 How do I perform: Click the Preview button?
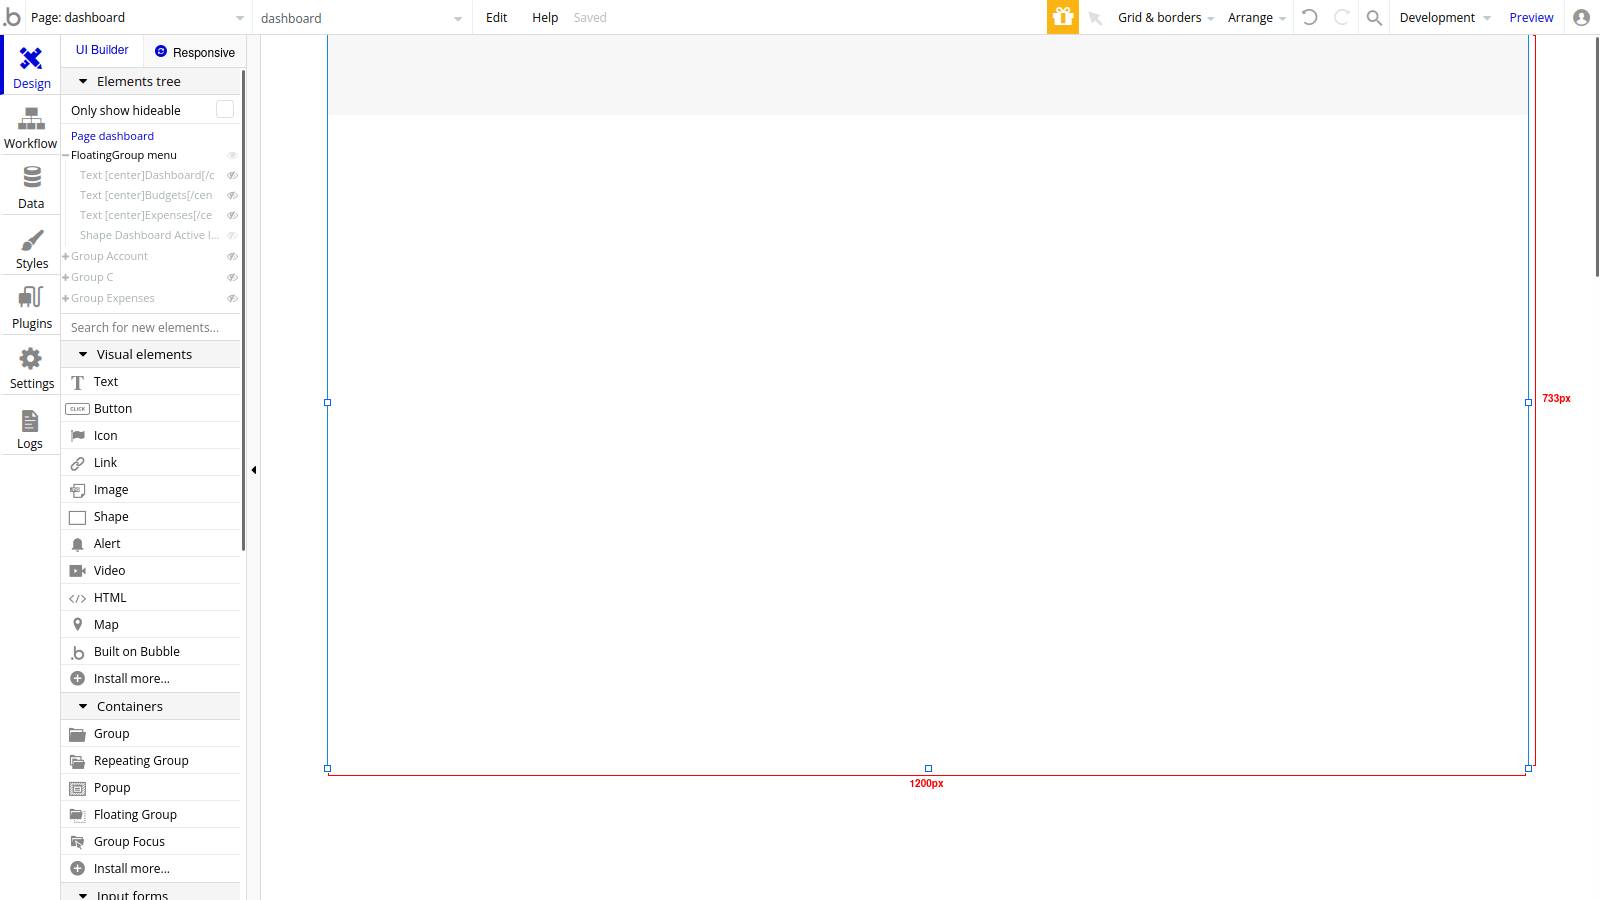1531,17
